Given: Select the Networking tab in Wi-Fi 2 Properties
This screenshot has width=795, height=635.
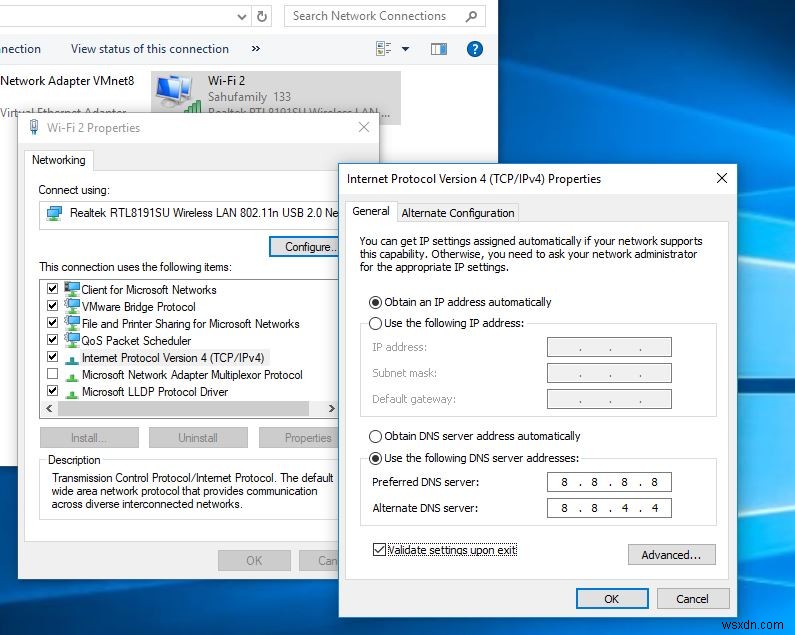Looking at the screenshot, I should [x=59, y=160].
